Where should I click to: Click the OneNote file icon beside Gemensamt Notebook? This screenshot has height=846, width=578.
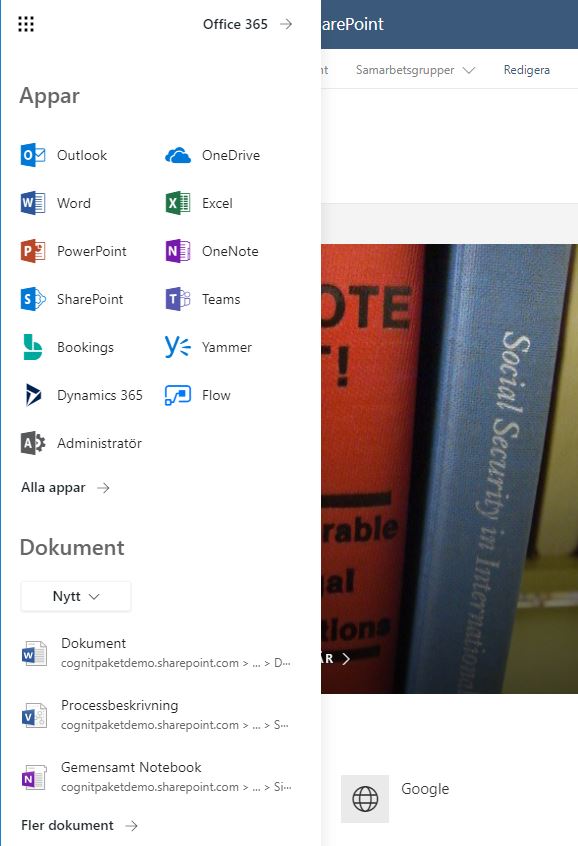coord(33,777)
